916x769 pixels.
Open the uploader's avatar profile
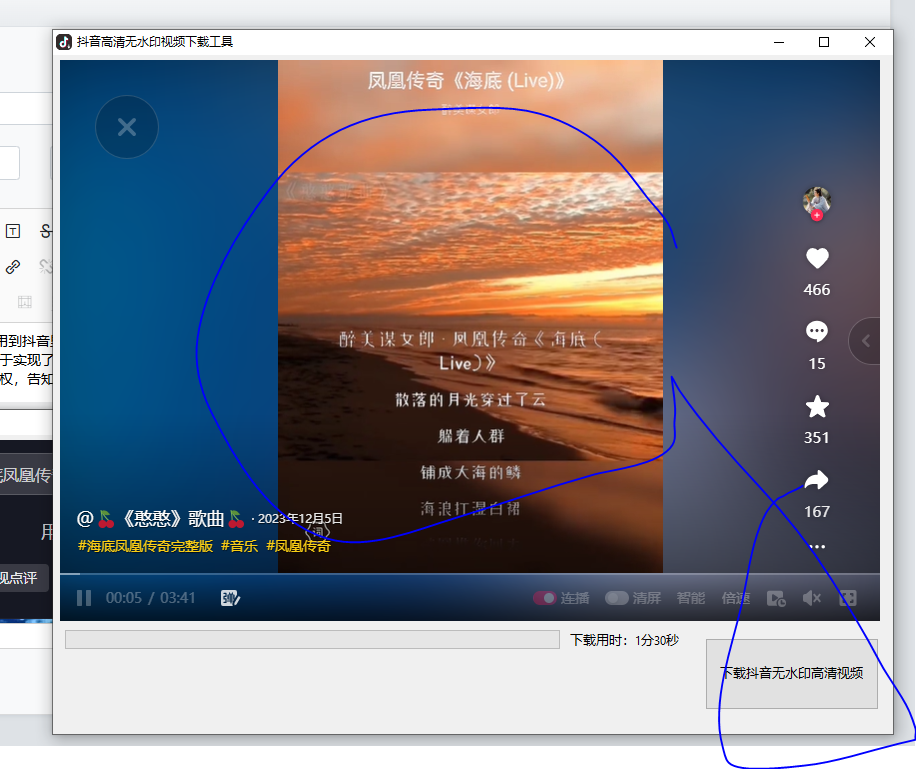(817, 200)
